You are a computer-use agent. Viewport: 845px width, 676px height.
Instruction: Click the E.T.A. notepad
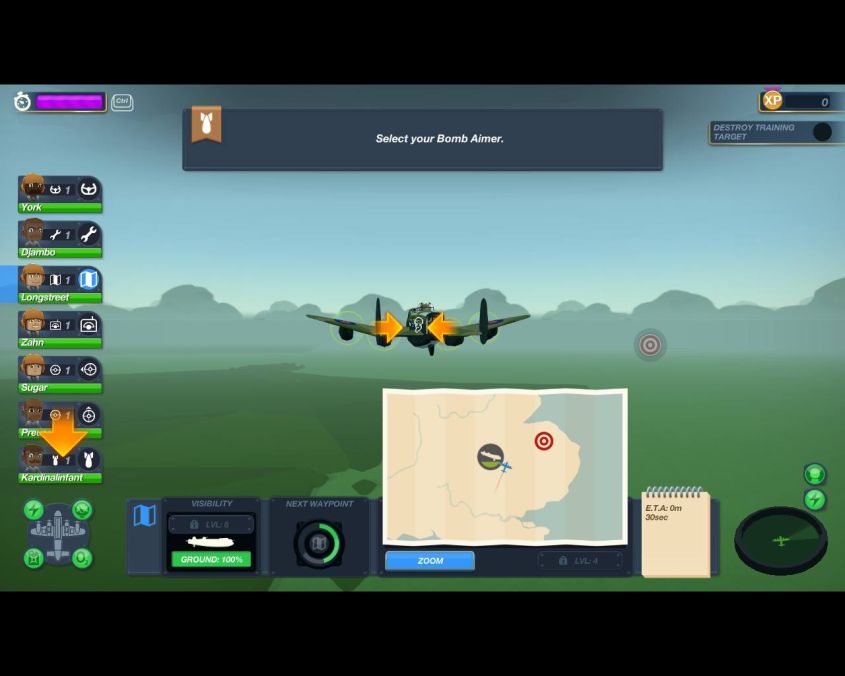(x=676, y=533)
